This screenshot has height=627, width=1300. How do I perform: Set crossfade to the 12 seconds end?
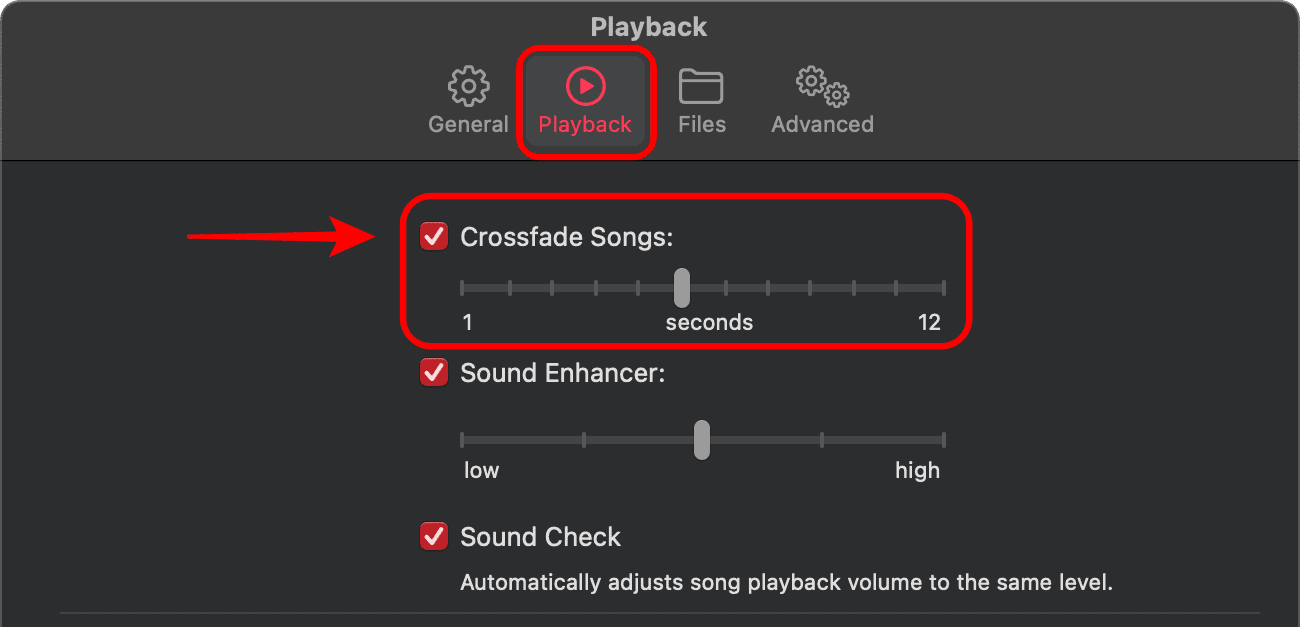944,288
